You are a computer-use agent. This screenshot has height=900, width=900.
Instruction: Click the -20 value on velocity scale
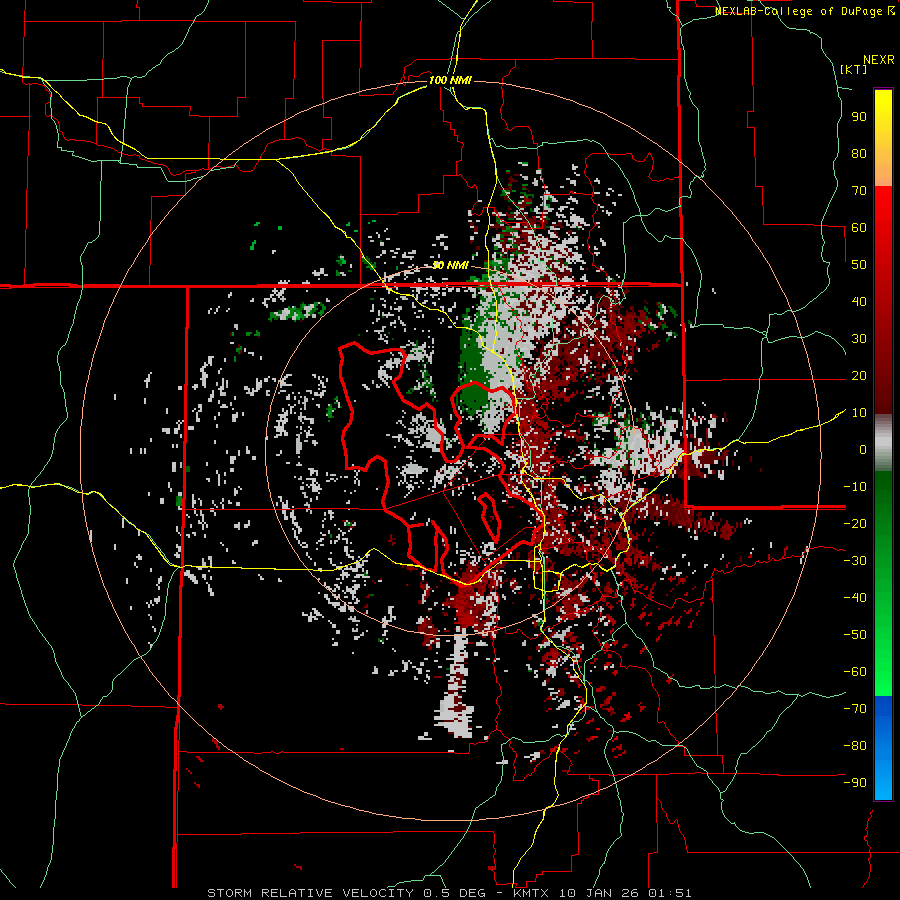855,523
